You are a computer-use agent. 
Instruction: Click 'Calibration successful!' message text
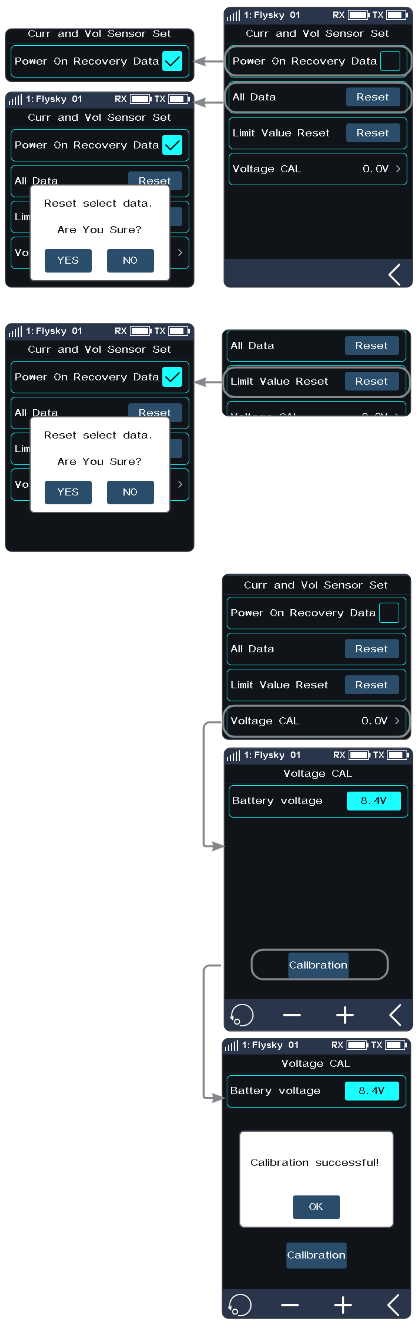315,1163
